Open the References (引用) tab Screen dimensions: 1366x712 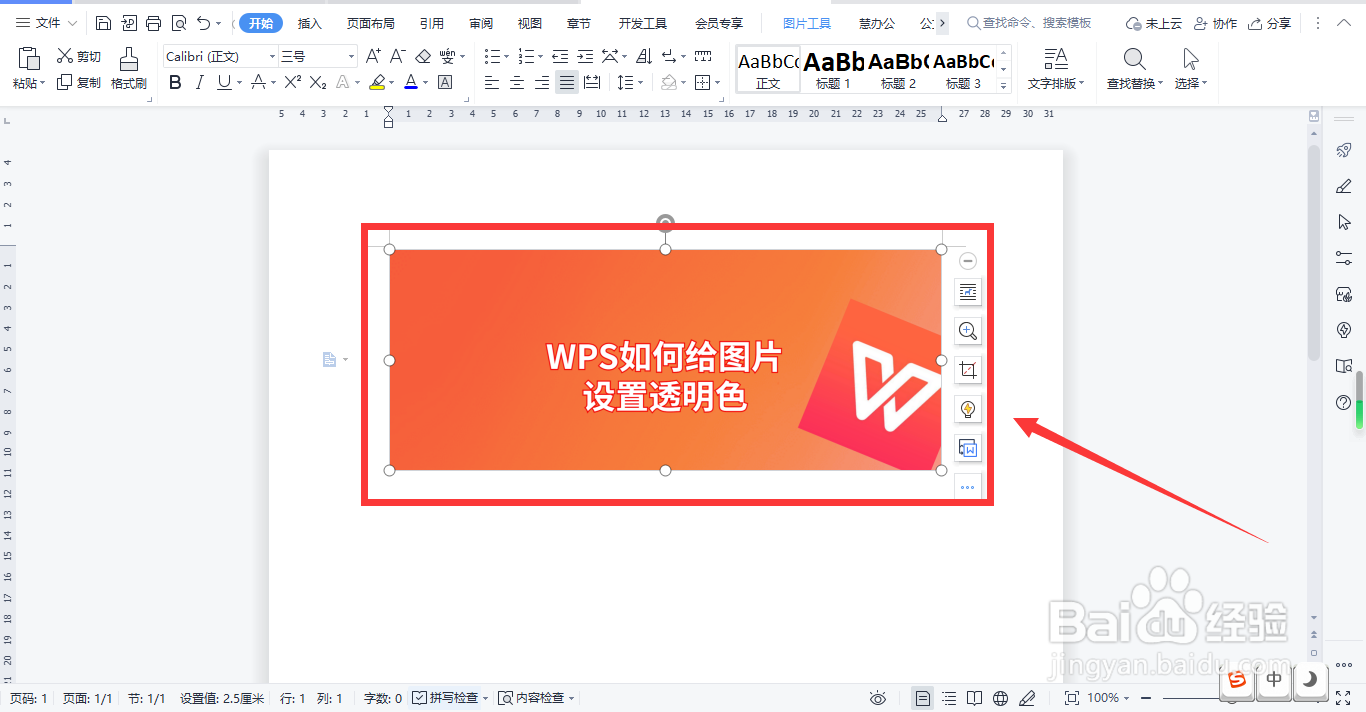click(432, 23)
